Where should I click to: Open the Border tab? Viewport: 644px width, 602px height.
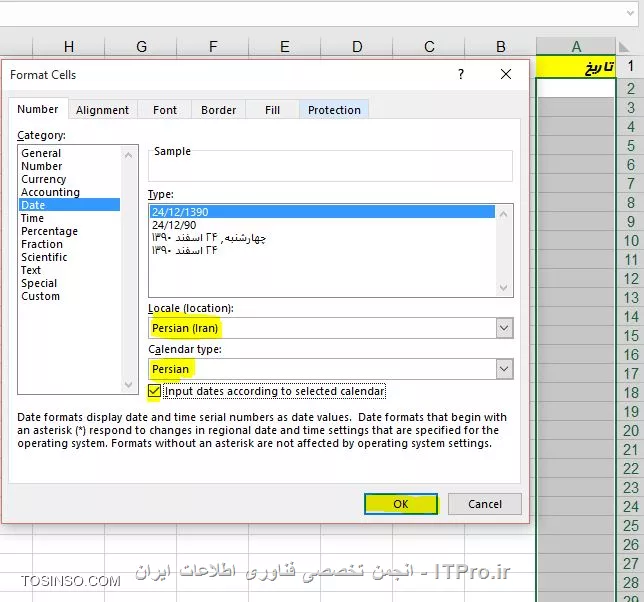click(x=218, y=110)
